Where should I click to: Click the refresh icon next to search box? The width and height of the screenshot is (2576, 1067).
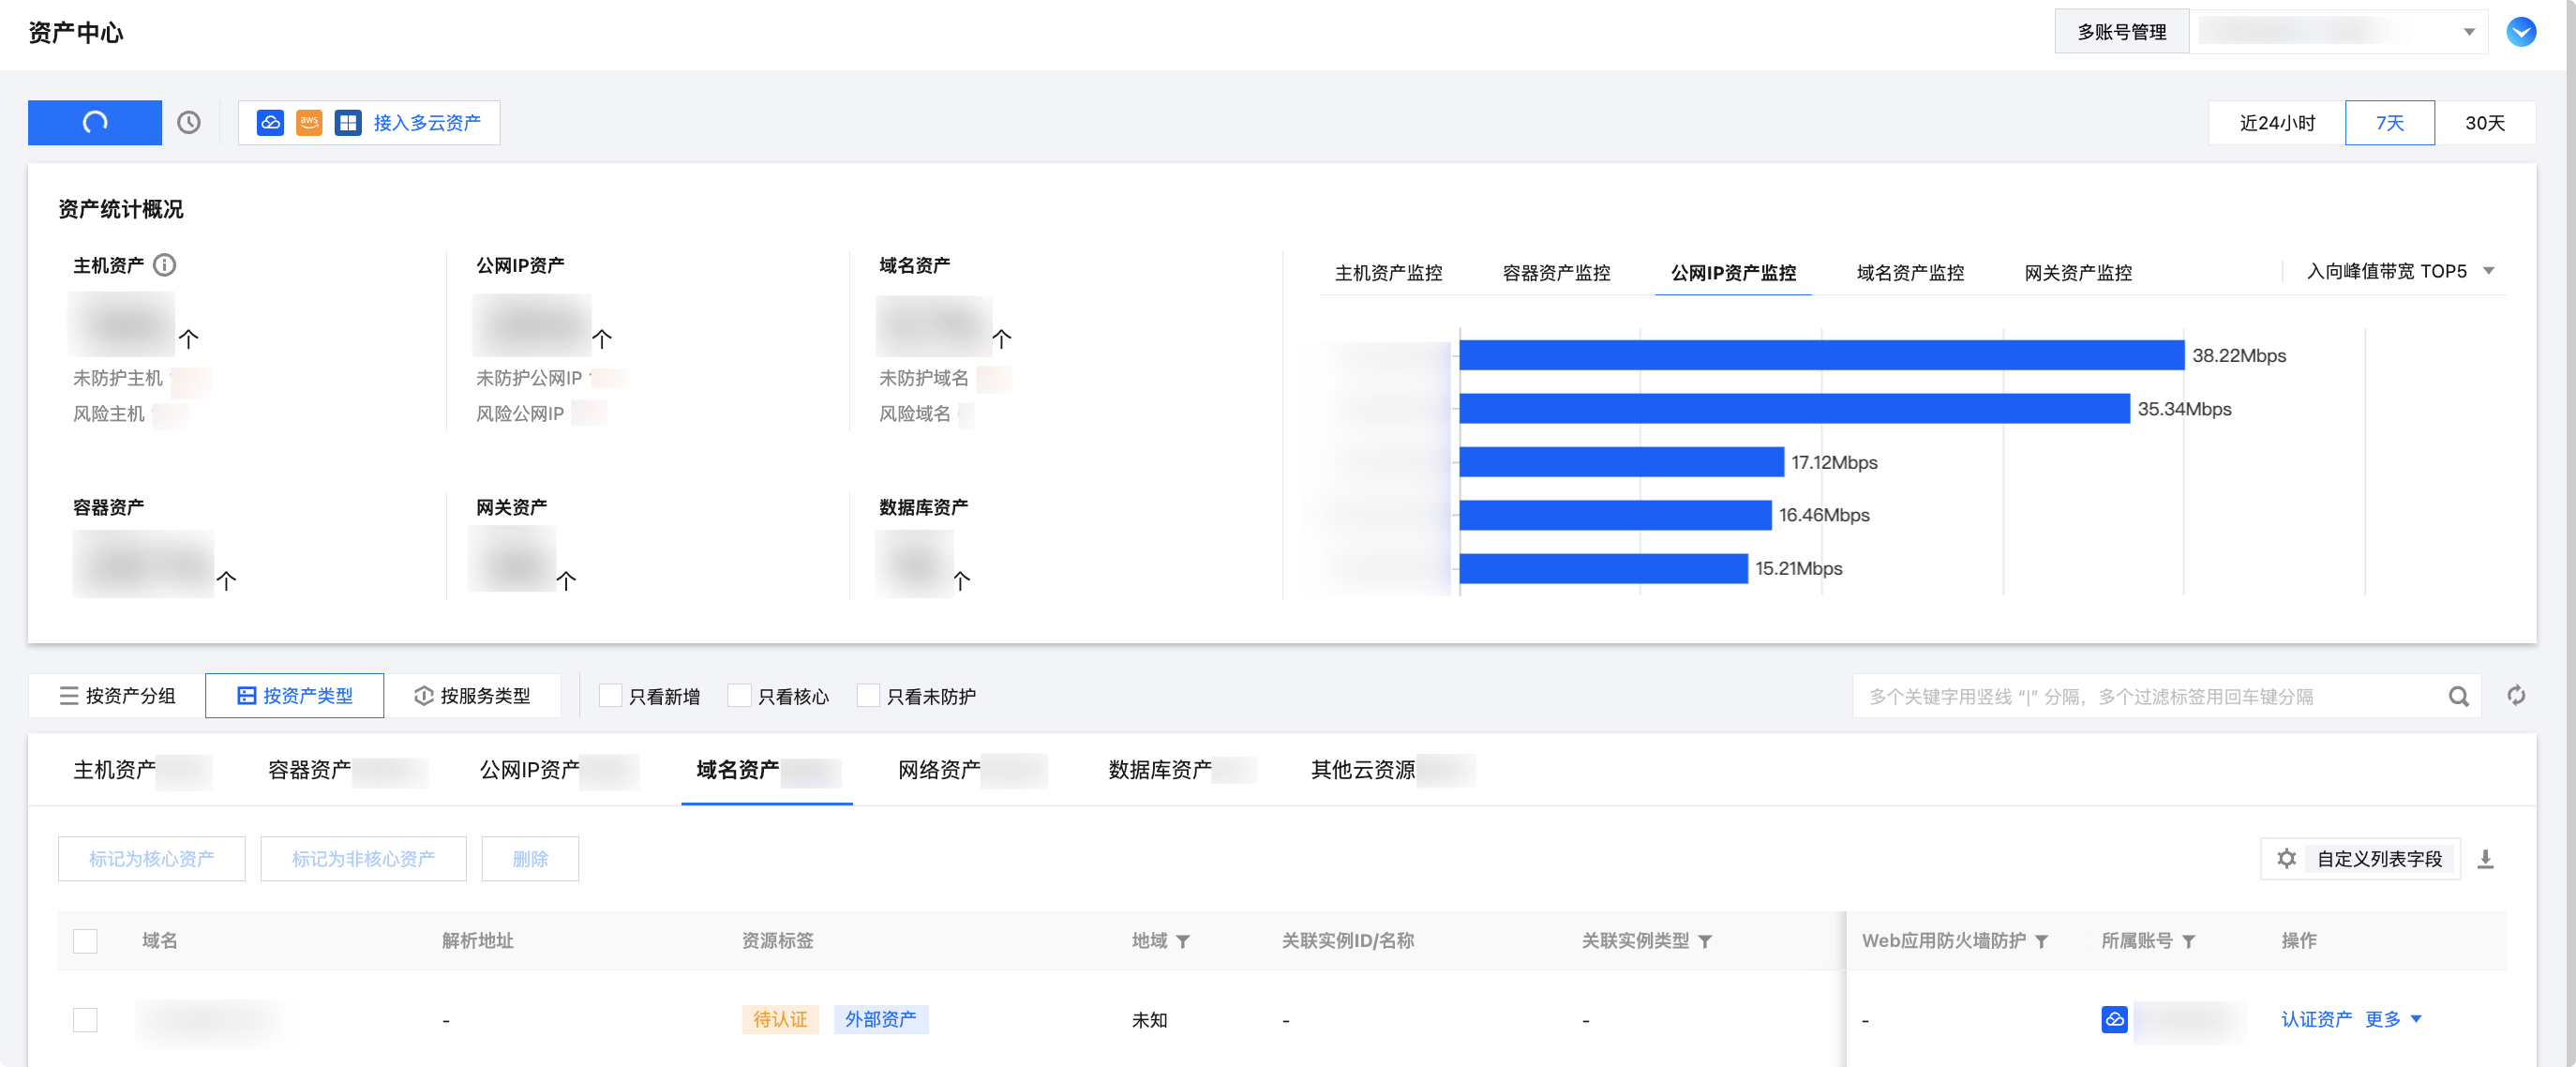coord(2516,696)
